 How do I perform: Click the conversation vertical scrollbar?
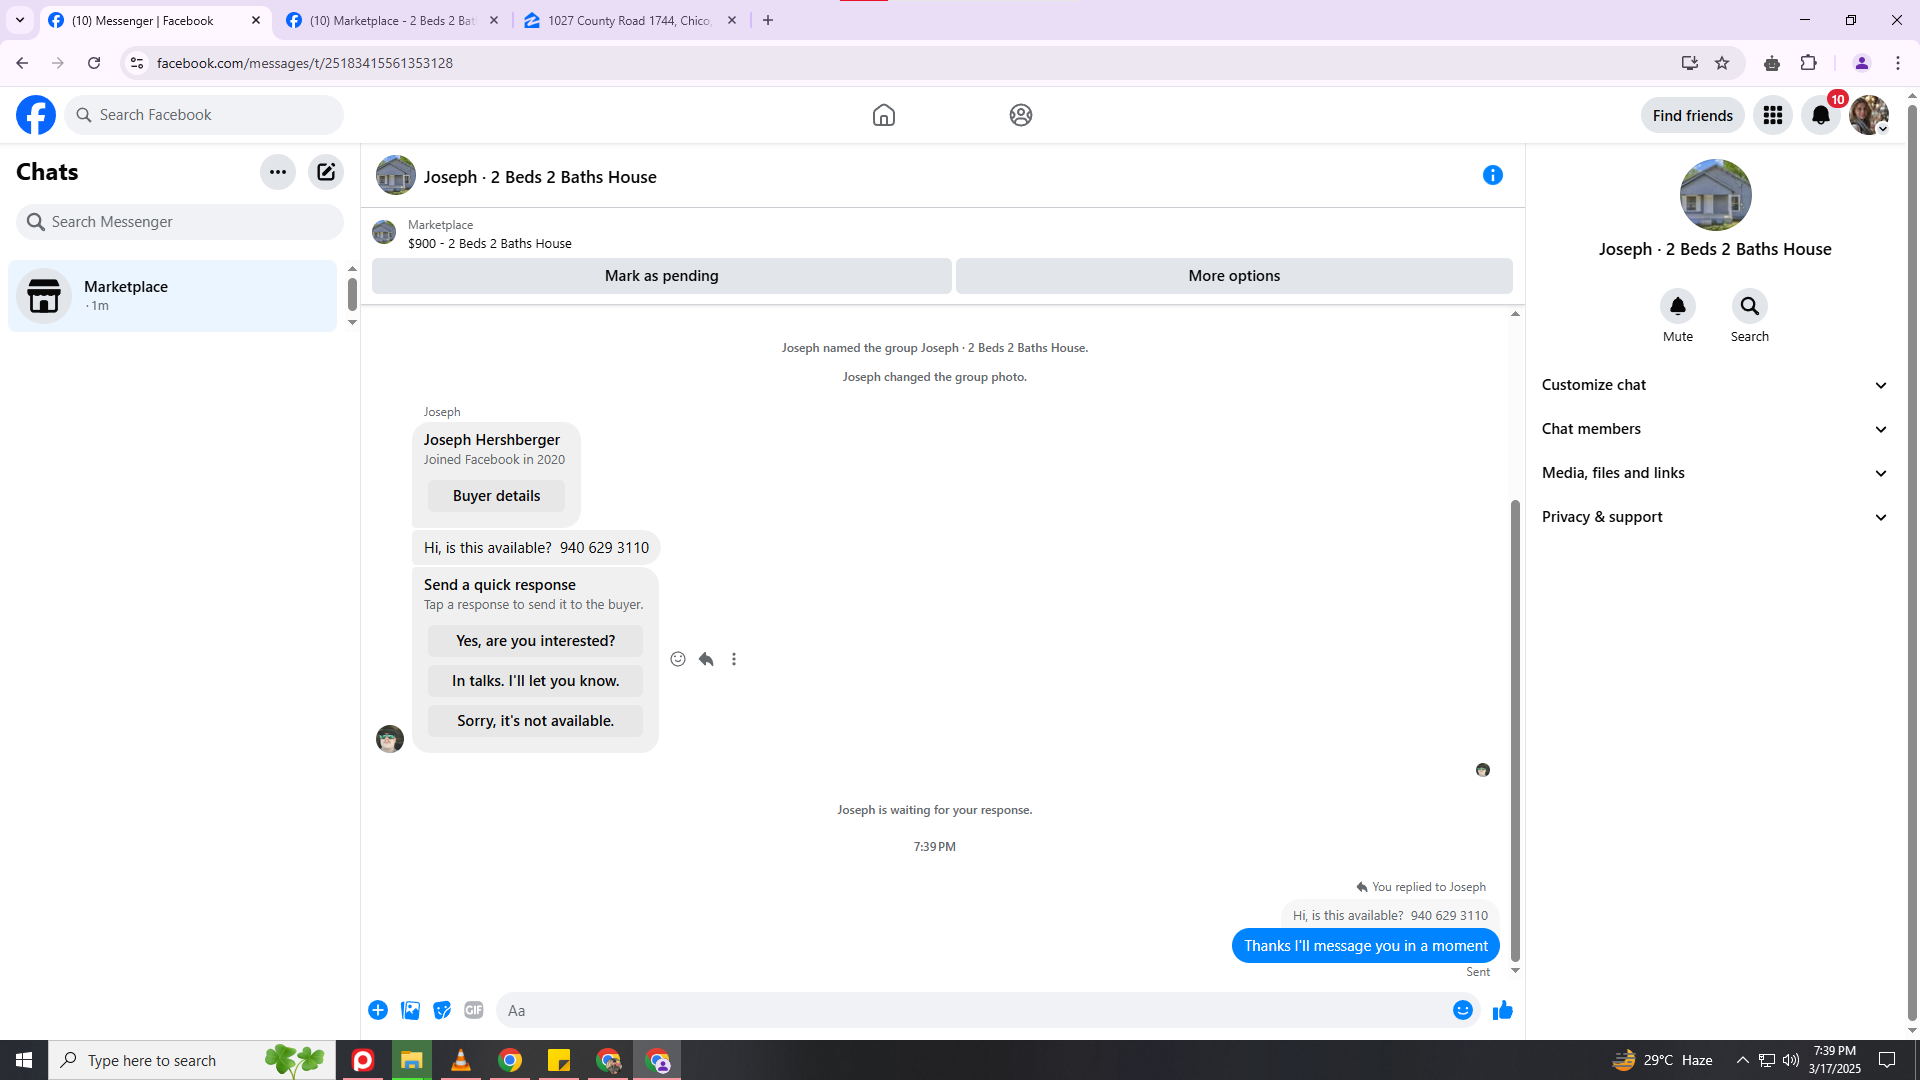pyautogui.click(x=1515, y=730)
